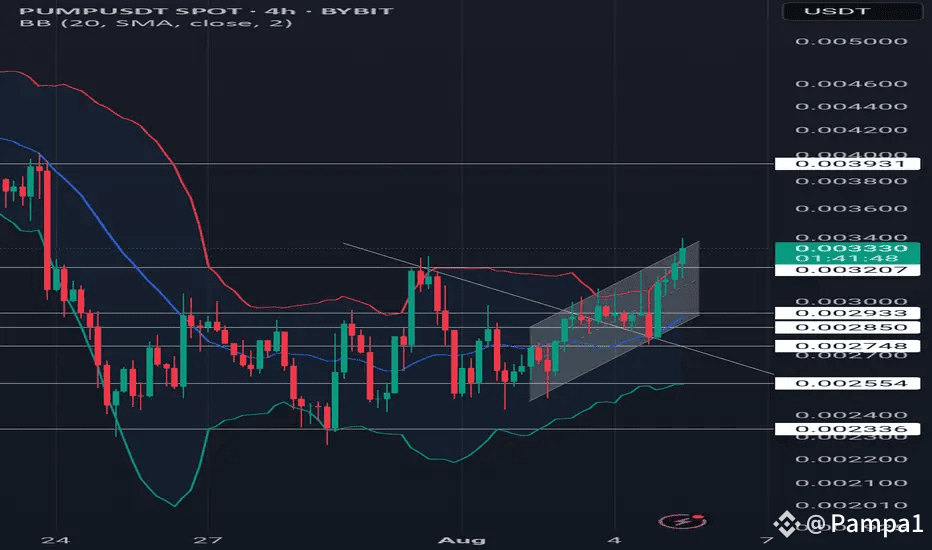Select the 0.003931 horizontal line price label
The height and width of the screenshot is (550, 932).
[x=849, y=164]
